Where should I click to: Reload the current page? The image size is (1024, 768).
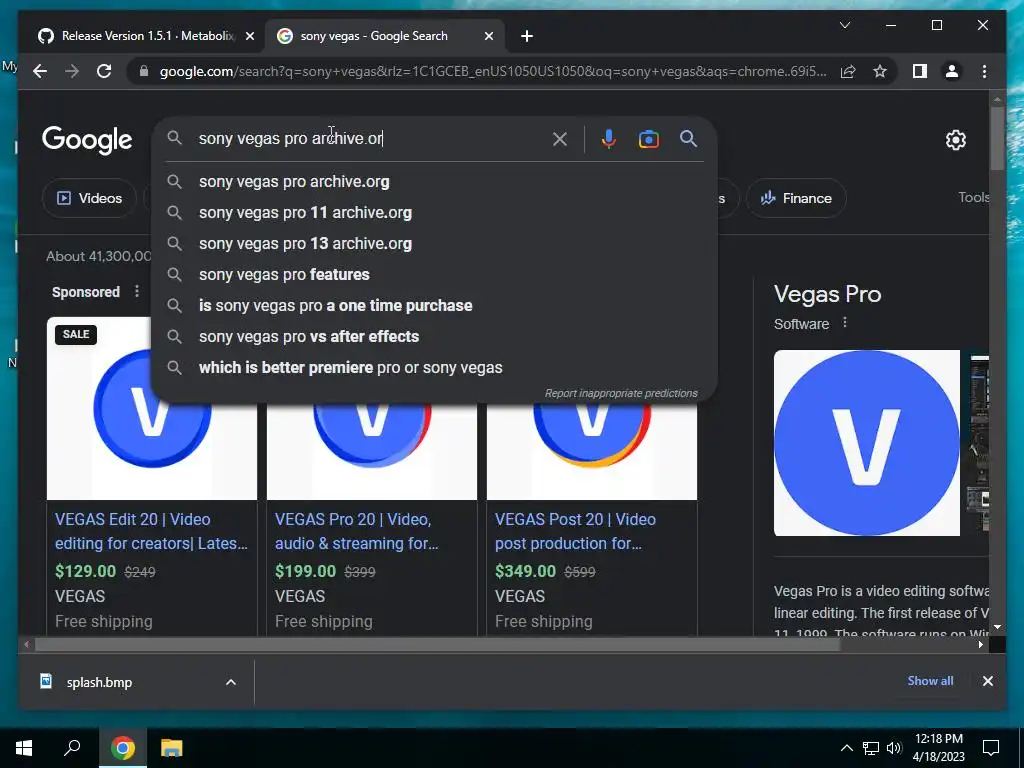(x=104, y=71)
